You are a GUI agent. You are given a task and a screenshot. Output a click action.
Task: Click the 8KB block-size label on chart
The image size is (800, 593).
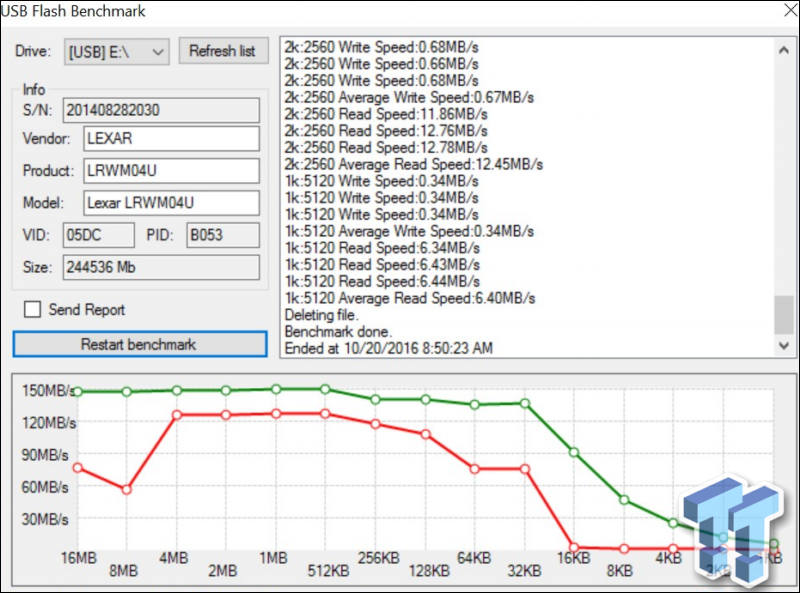point(620,571)
